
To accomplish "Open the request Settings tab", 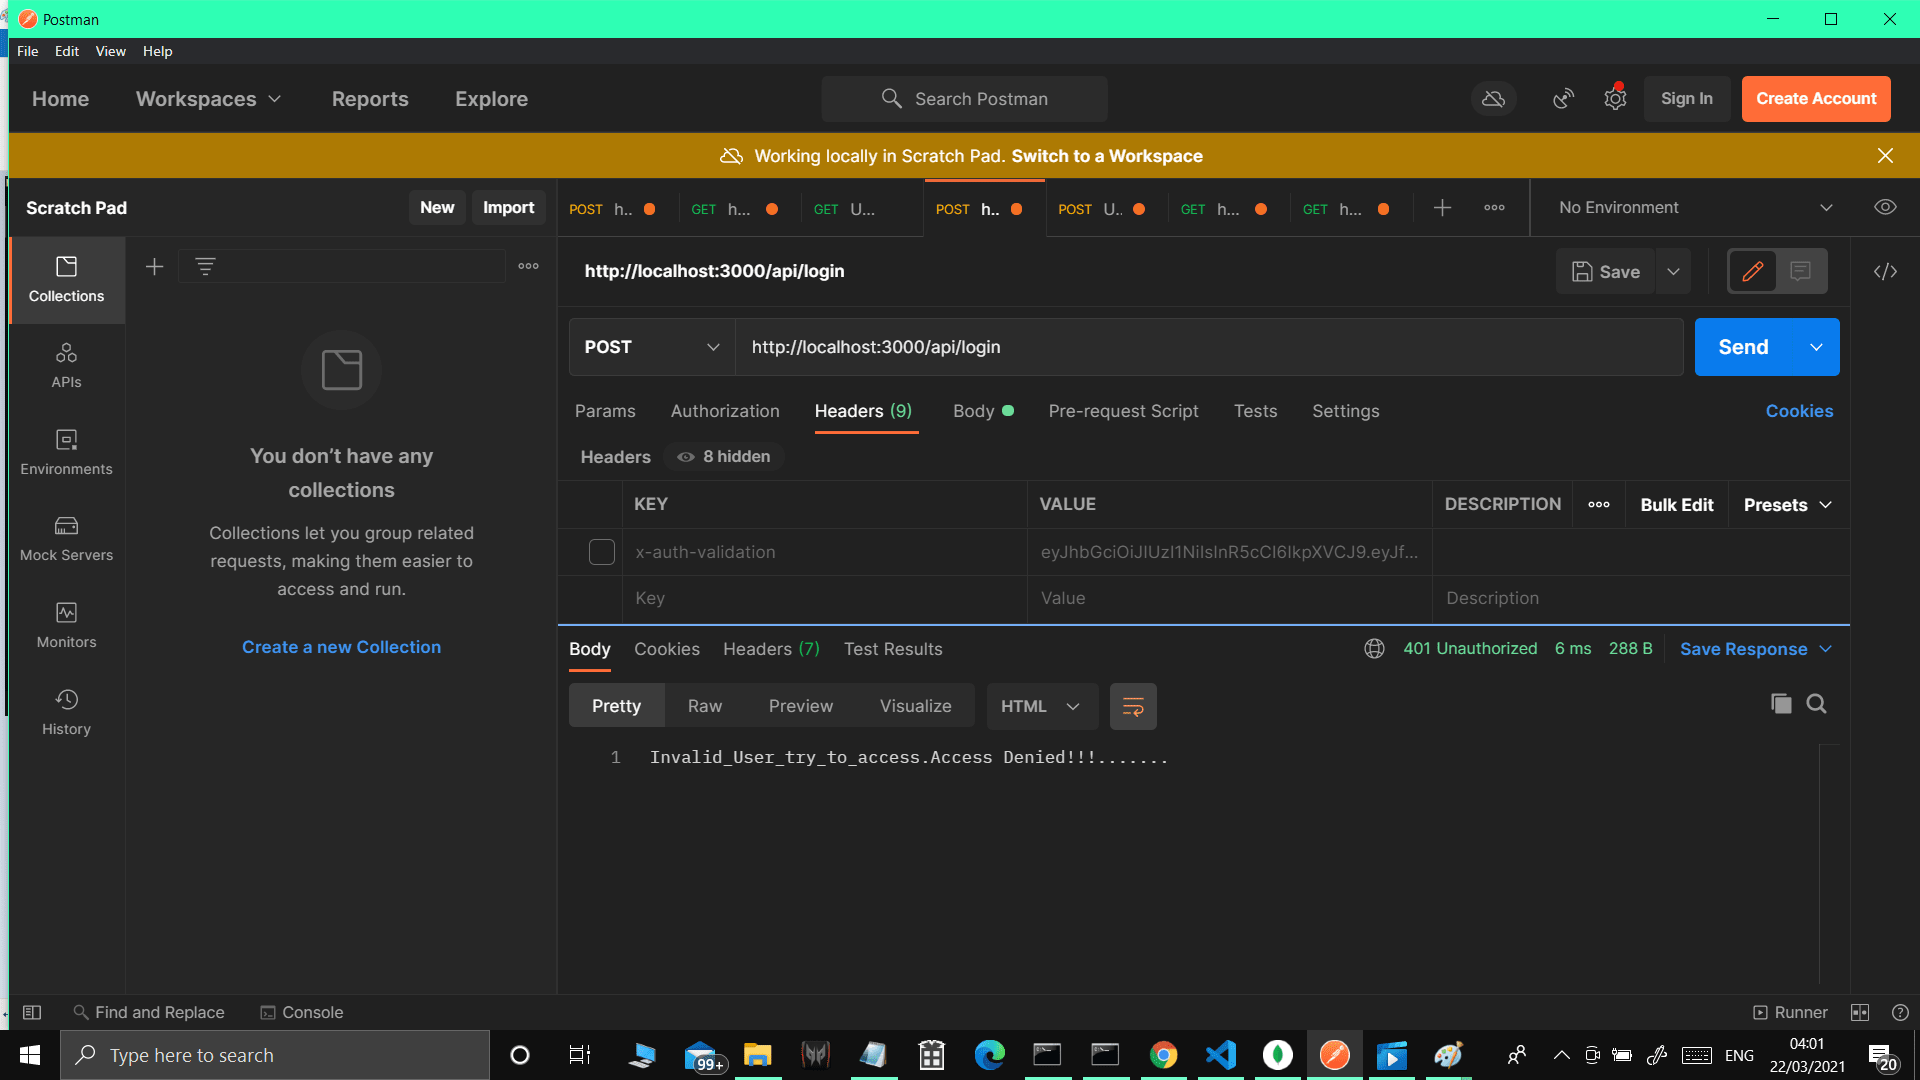I will tap(1345, 411).
